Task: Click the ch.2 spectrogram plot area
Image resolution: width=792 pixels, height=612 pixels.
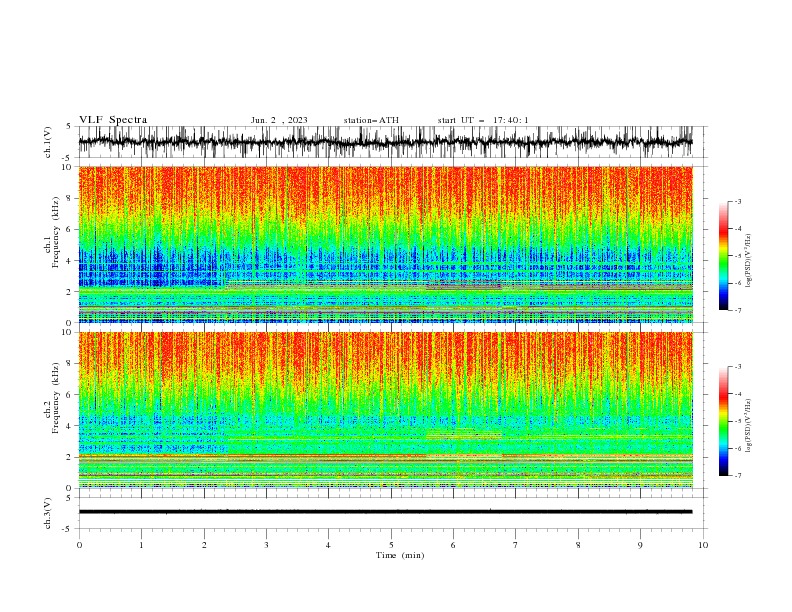Action: (x=385, y=410)
